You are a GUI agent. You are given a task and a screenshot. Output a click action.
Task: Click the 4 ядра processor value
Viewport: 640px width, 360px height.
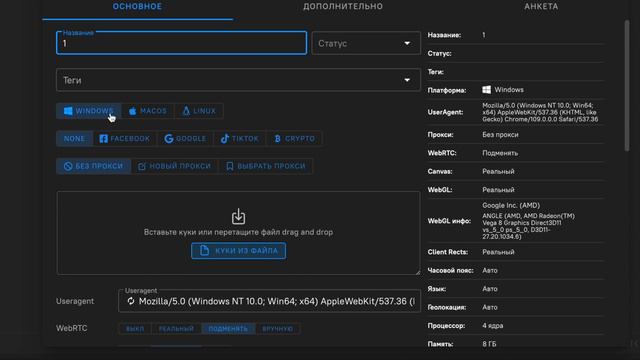click(x=493, y=326)
